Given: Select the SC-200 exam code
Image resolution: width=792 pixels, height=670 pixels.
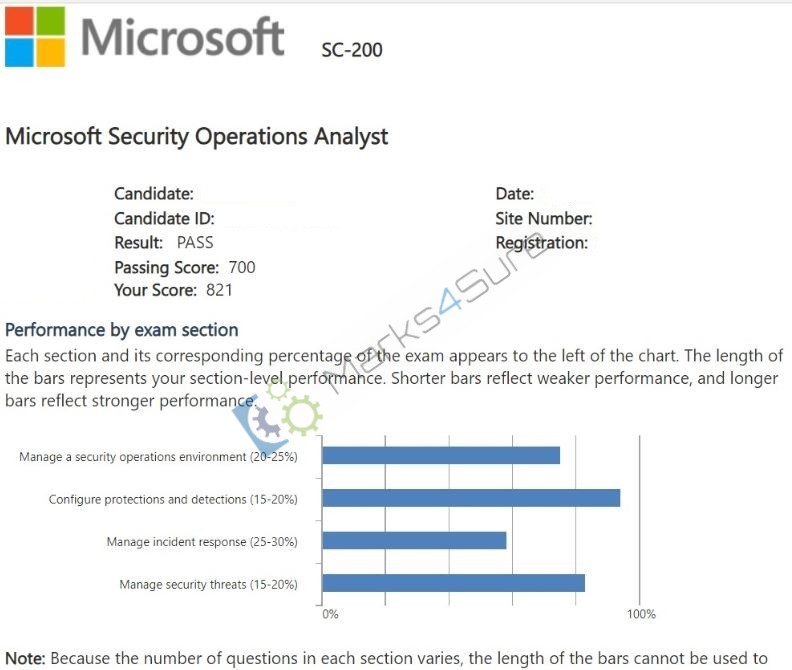Looking at the screenshot, I should coord(352,50).
